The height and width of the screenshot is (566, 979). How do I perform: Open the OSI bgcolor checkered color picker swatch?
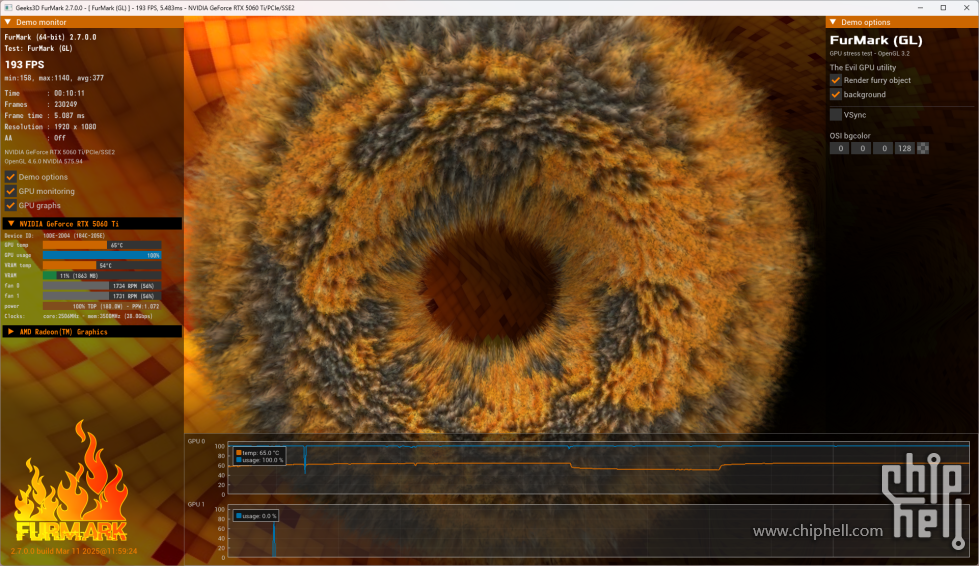(923, 148)
